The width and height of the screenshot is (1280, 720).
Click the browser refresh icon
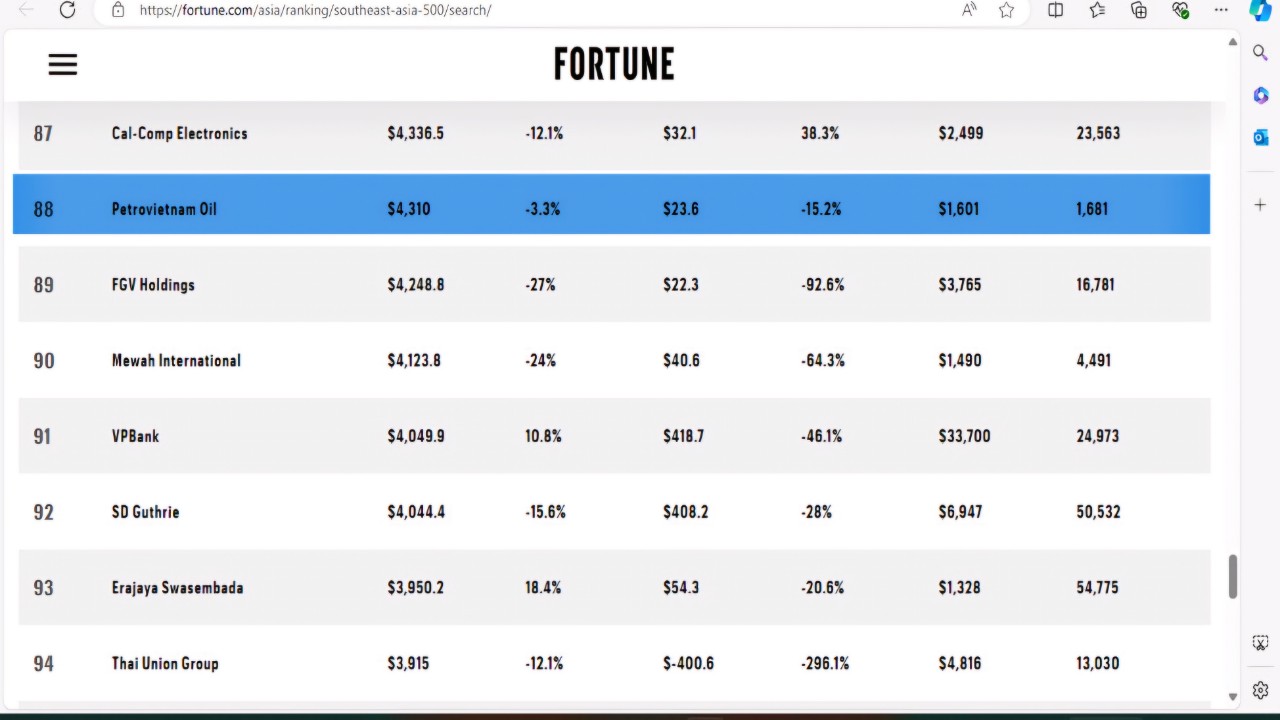click(x=67, y=10)
